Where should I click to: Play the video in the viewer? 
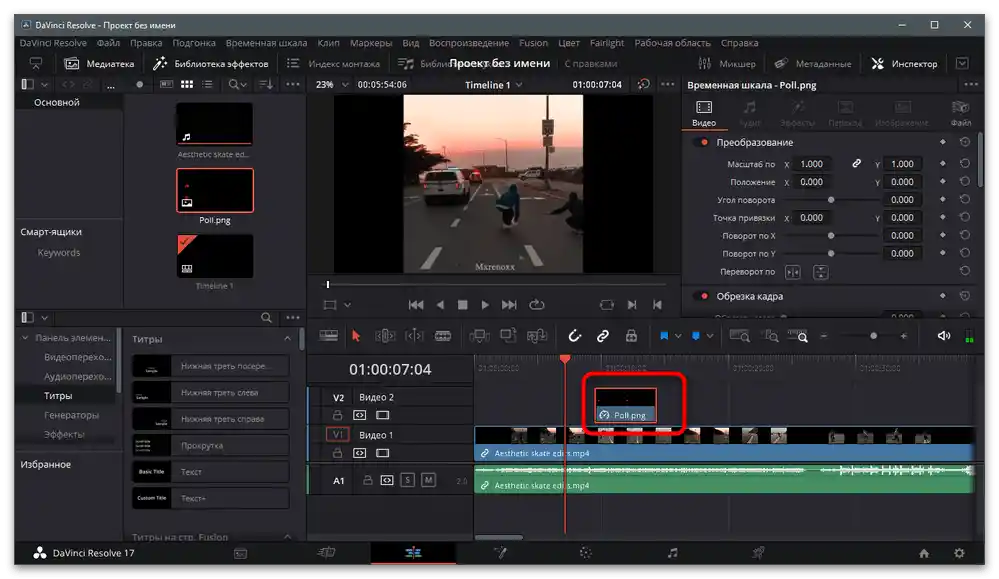pos(485,305)
